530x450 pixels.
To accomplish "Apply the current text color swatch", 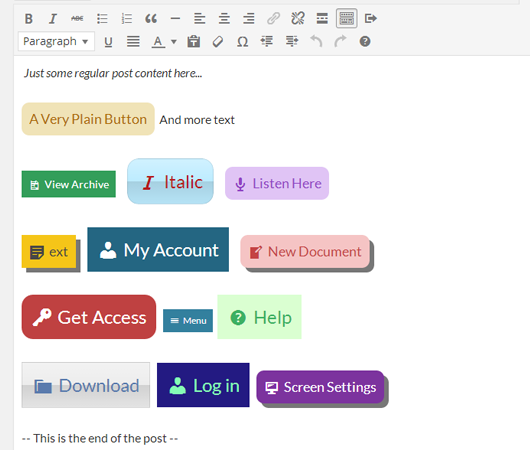I will pos(158,42).
